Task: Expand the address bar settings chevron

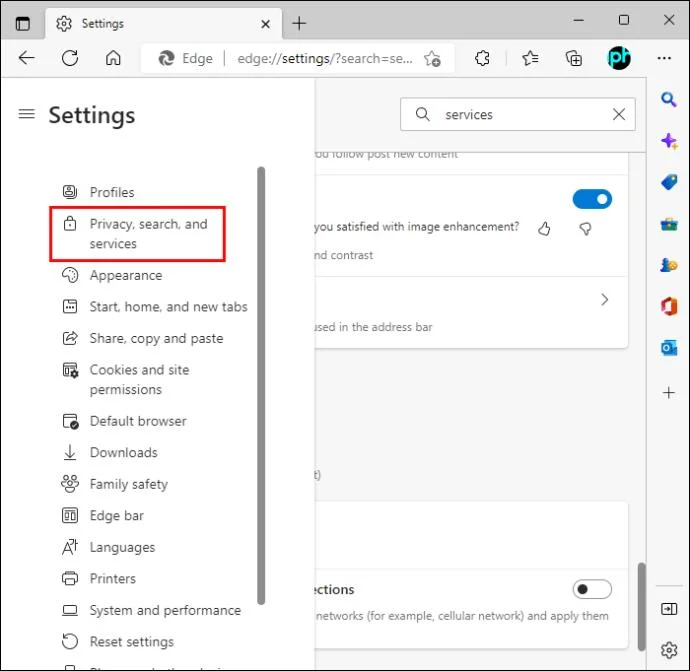Action: (x=604, y=299)
